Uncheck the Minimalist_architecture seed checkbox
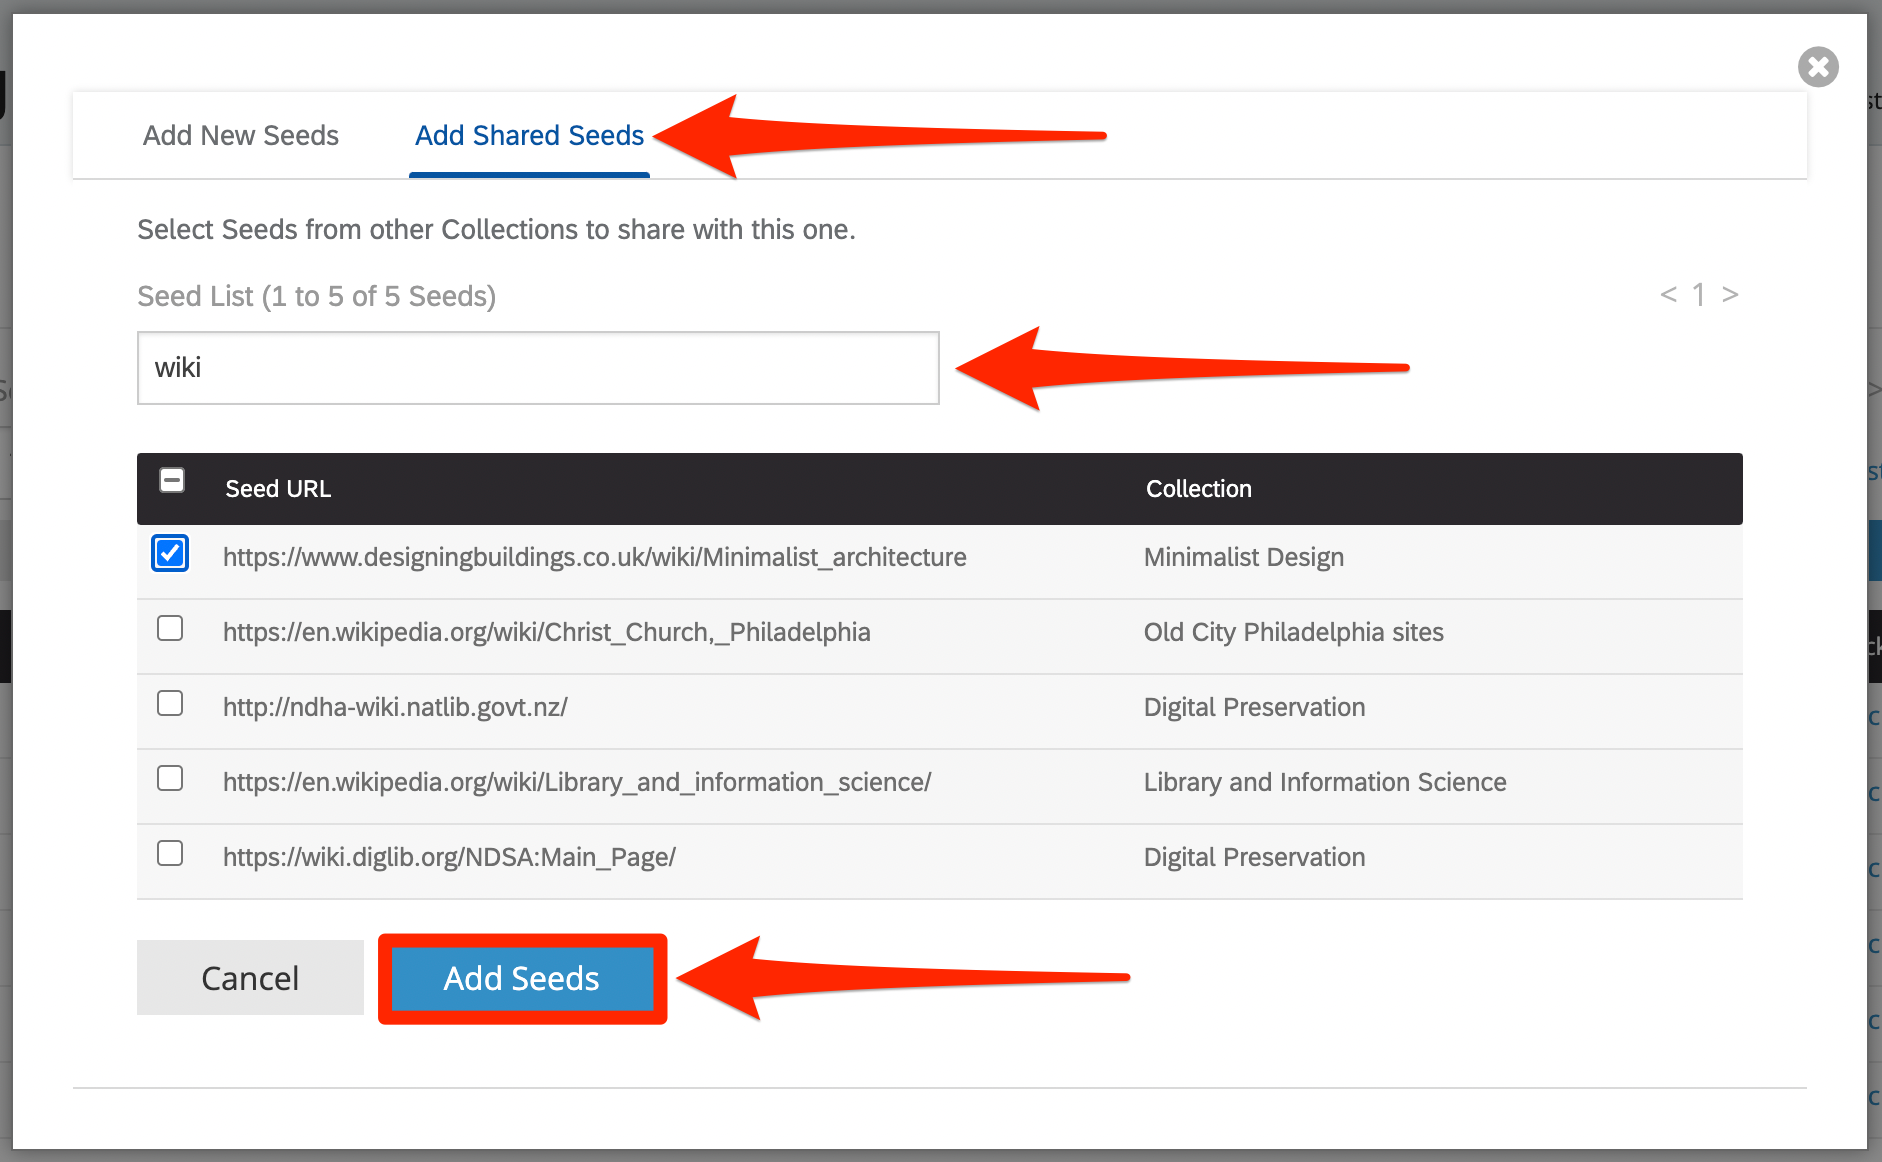The width and height of the screenshot is (1882, 1162). (170, 553)
